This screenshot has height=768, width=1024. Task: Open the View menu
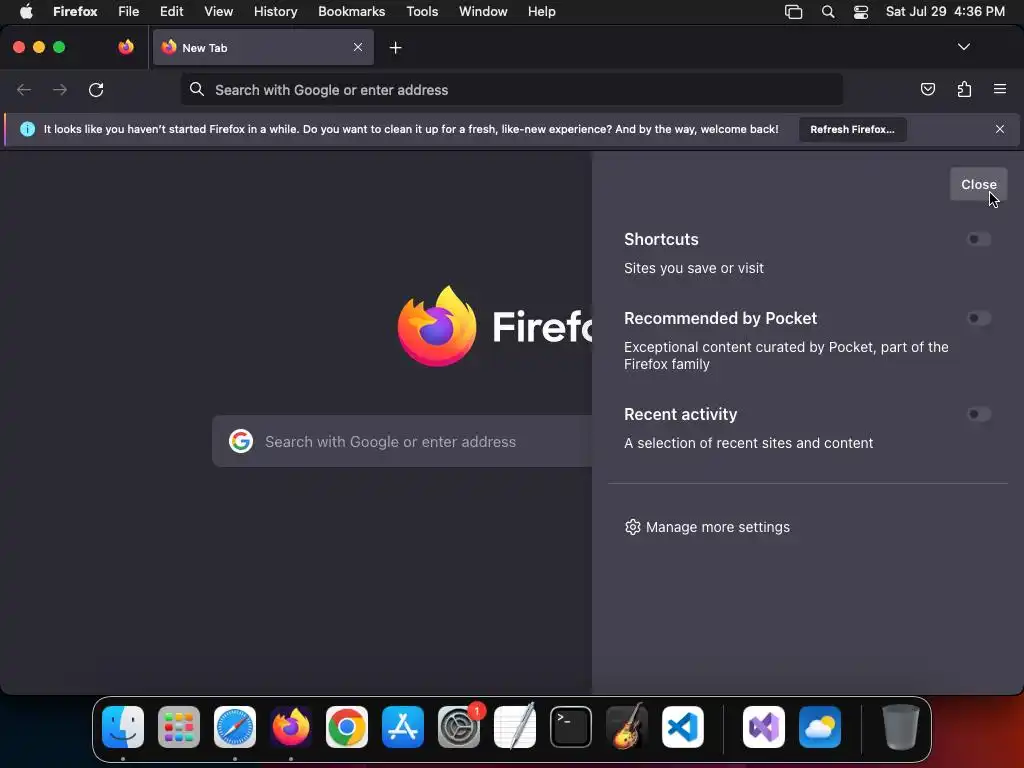pos(219,12)
